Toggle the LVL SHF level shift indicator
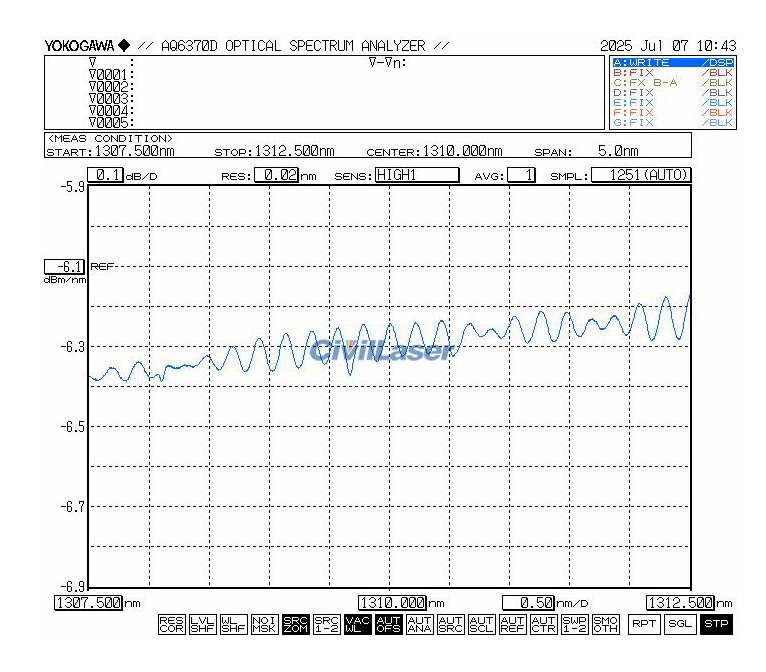766x672 pixels. pyautogui.click(x=201, y=625)
